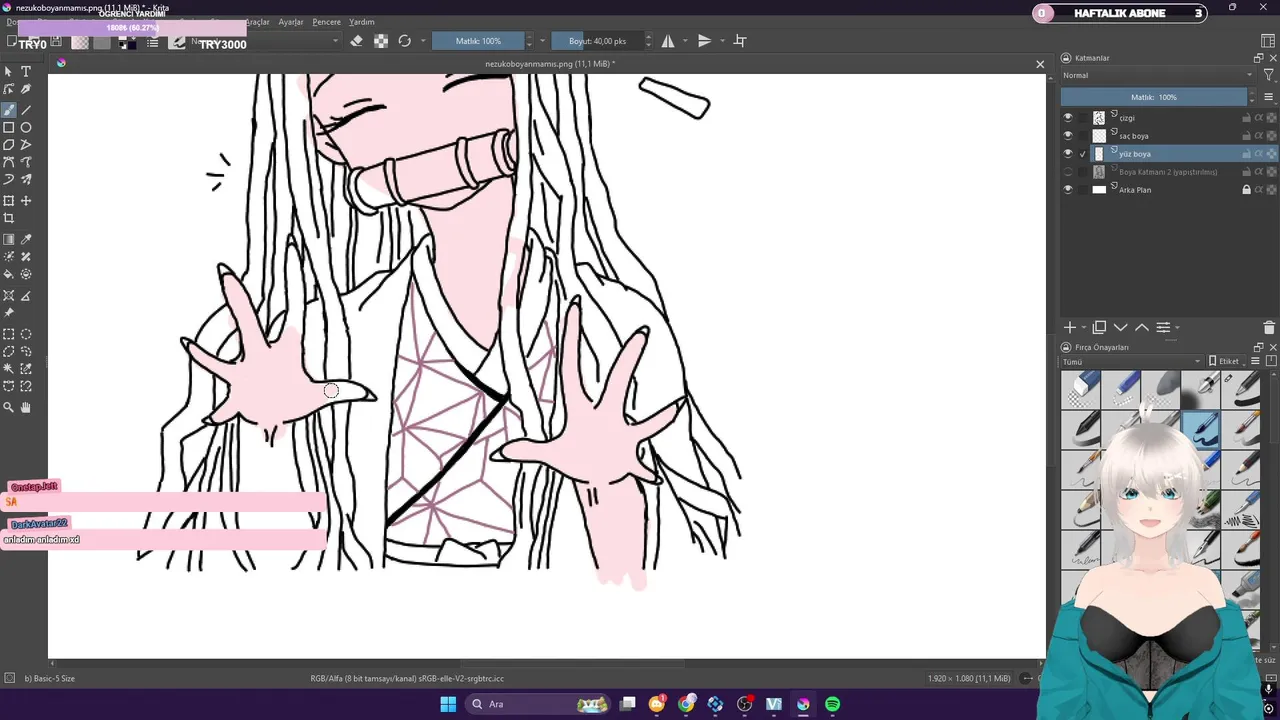This screenshot has height=720, width=1280.
Task: Close the nezukoboyanmamis.png document tab
Action: click(1040, 64)
